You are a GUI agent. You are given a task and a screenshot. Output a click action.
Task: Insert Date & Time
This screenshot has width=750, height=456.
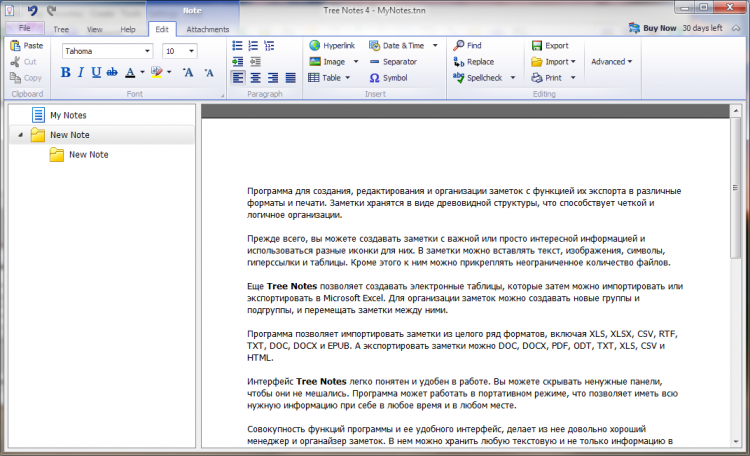point(397,45)
